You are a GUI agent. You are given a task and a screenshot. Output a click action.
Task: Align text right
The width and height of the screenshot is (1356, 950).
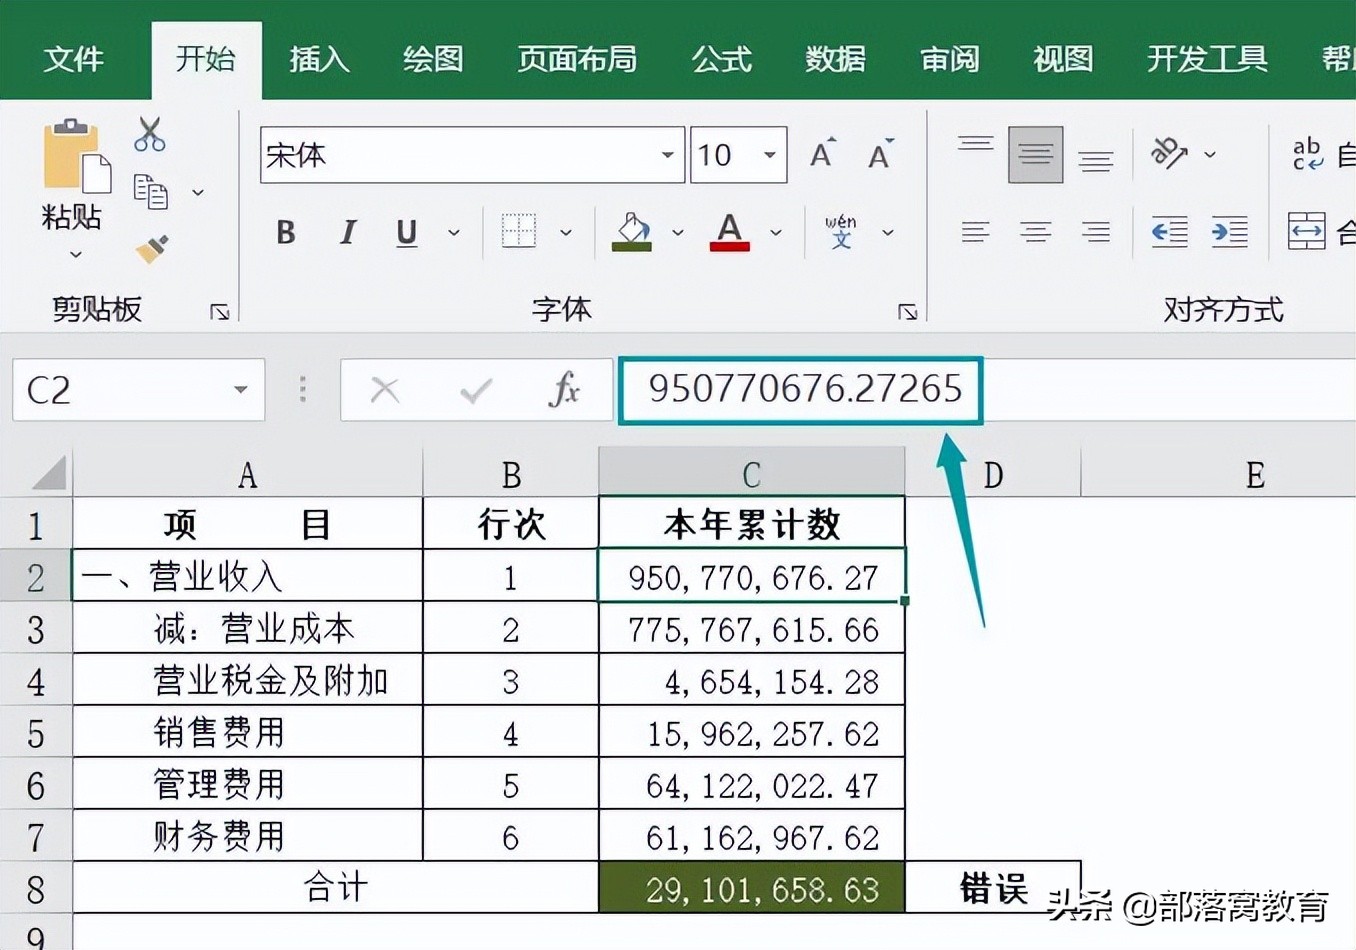pos(1096,233)
